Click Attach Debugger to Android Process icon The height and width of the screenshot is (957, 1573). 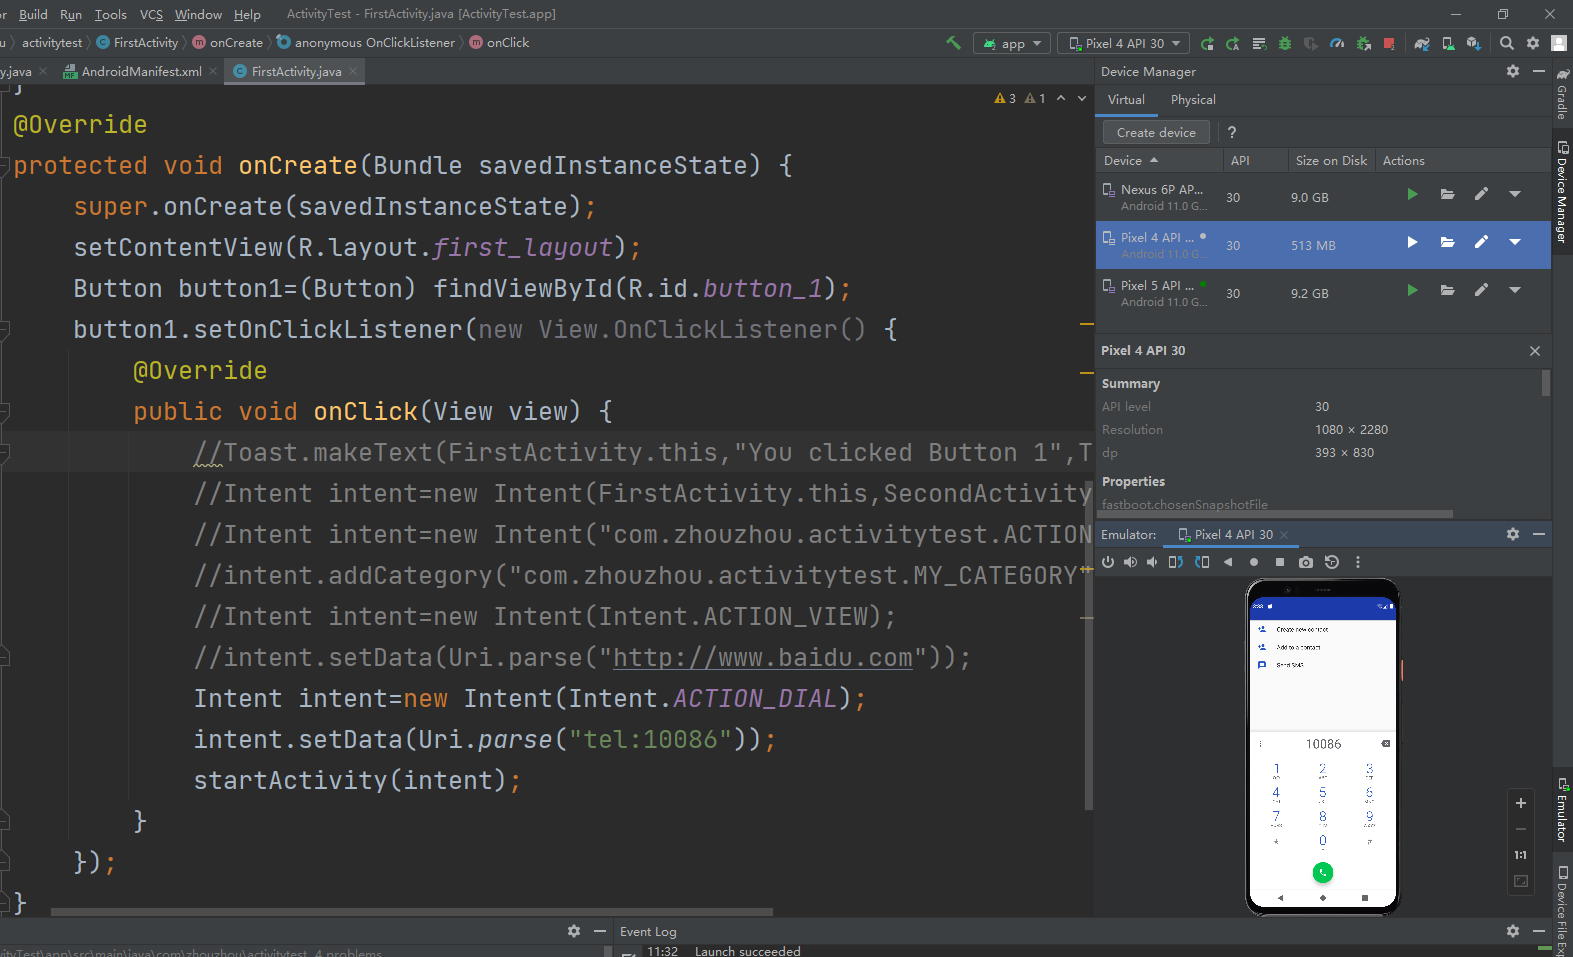tap(1363, 43)
